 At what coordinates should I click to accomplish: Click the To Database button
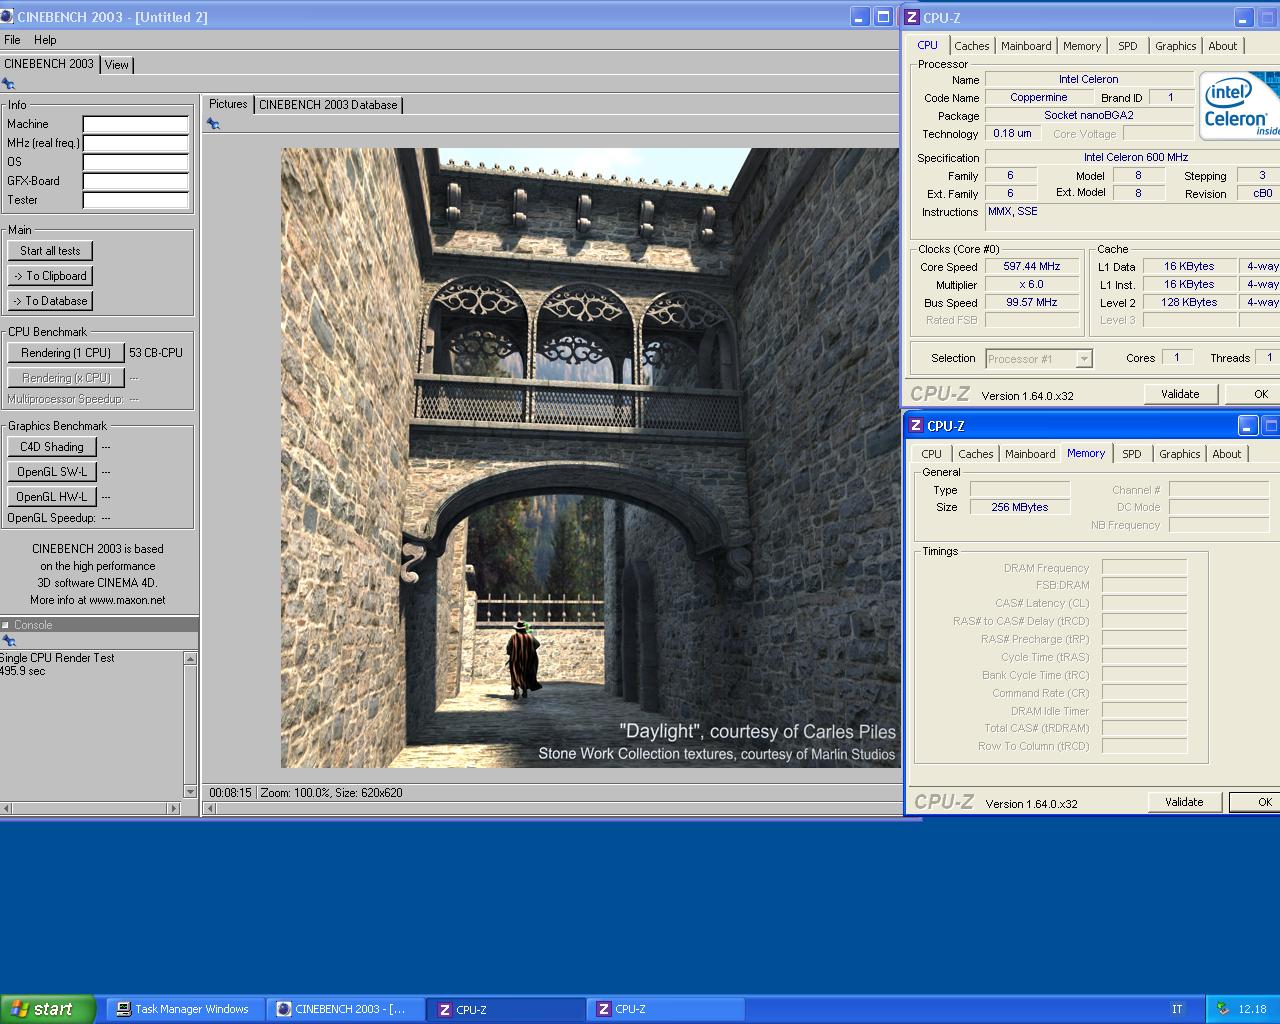click(50, 301)
